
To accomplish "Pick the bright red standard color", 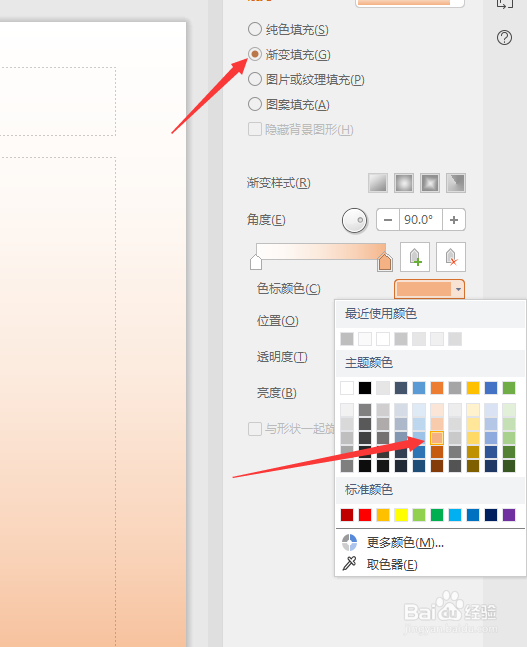I will (365, 515).
